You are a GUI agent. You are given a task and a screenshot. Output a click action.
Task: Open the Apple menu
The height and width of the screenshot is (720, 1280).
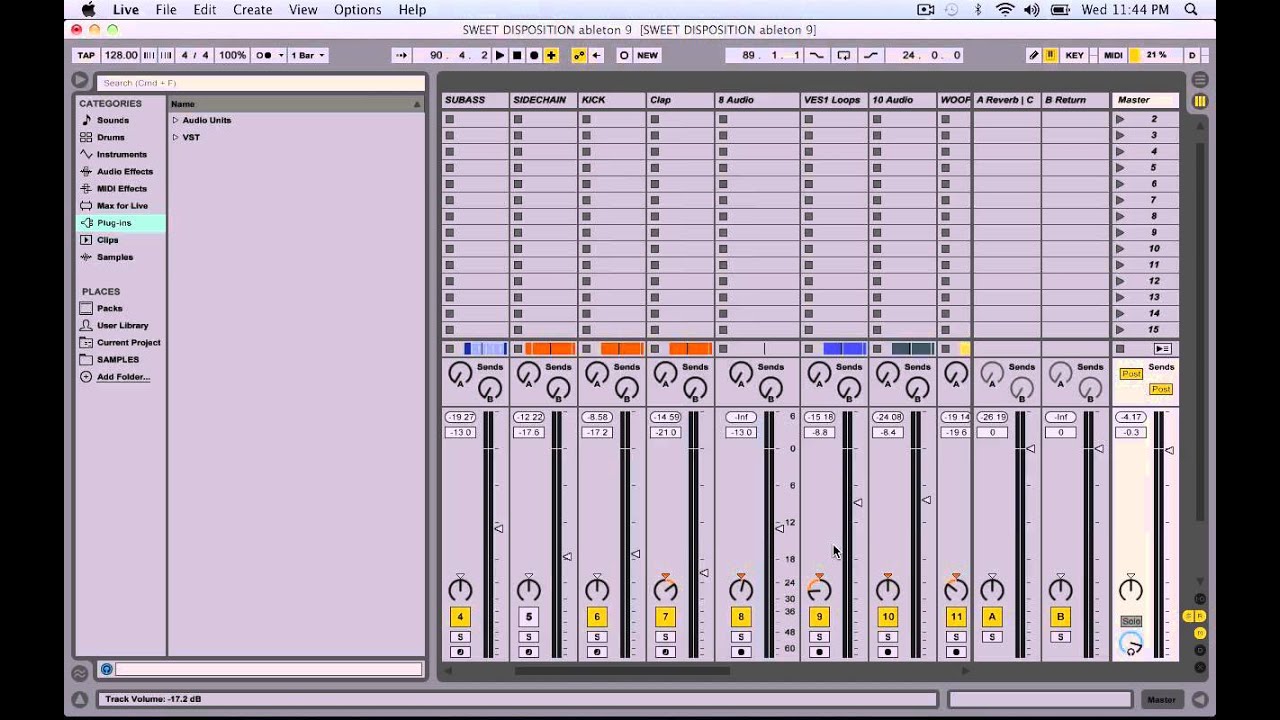point(88,10)
